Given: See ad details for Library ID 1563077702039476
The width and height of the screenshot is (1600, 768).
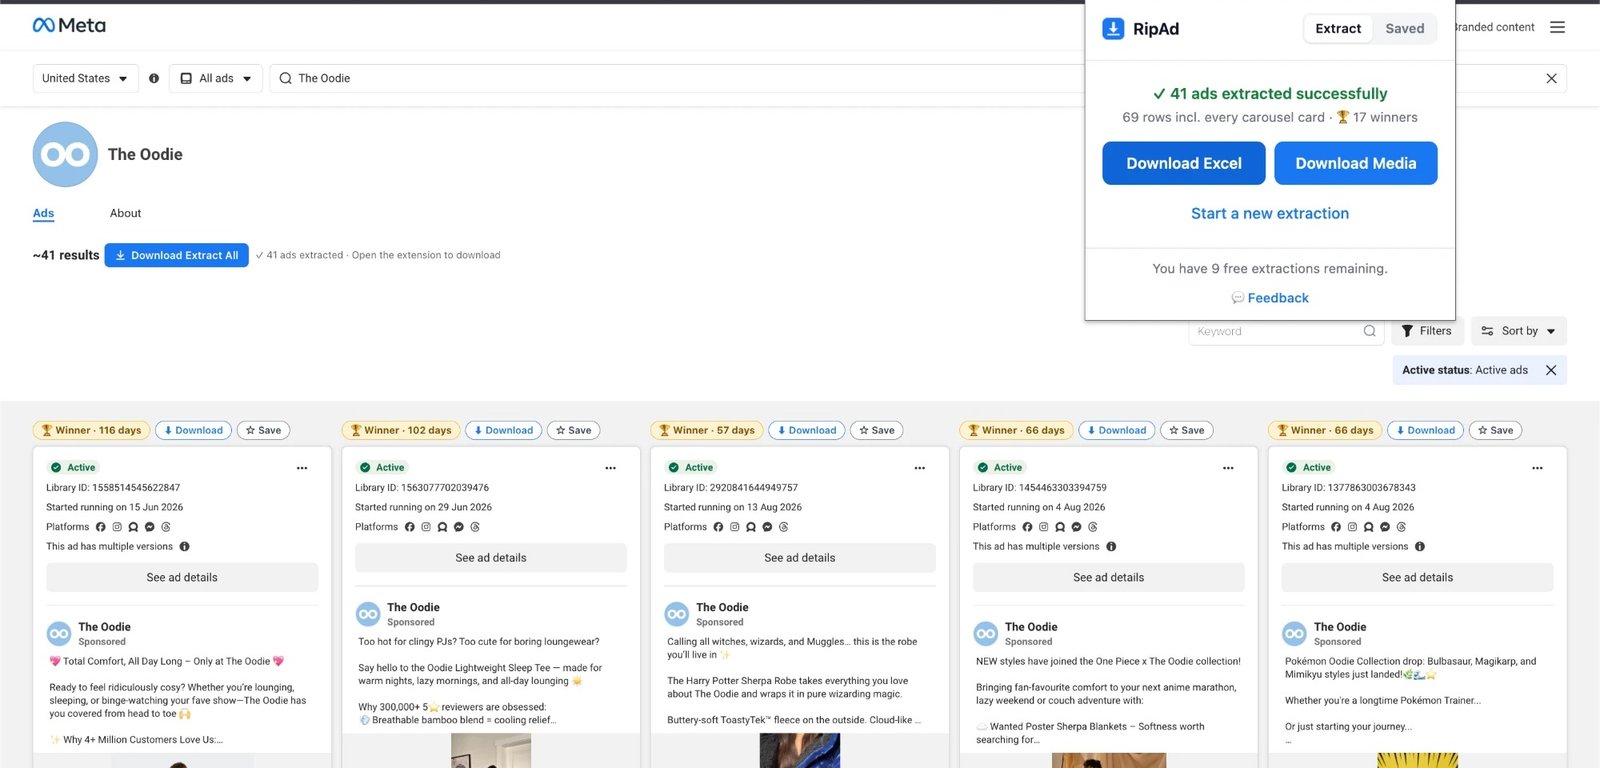Looking at the screenshot, I should pos(491,558).
